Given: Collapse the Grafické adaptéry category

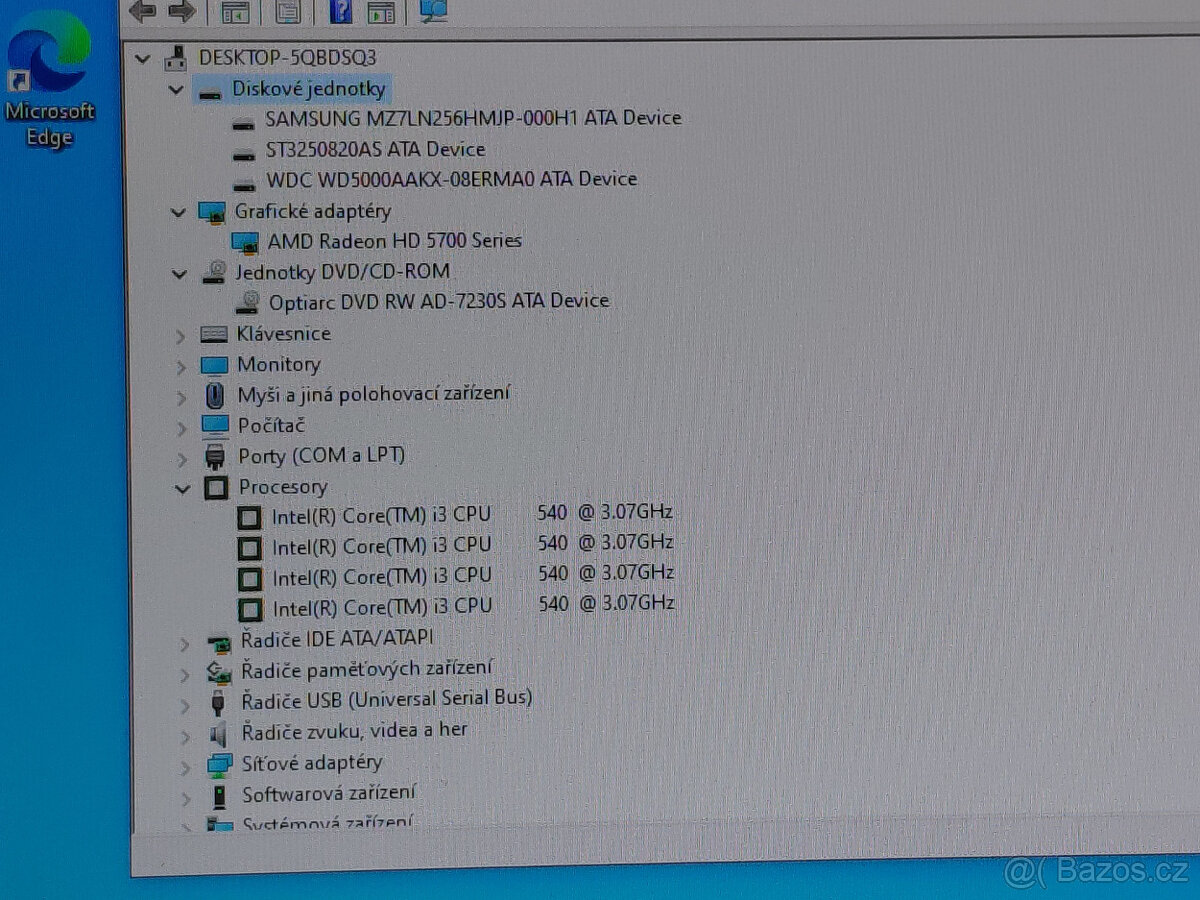Looking at the screenshot, I should [178, 213].
